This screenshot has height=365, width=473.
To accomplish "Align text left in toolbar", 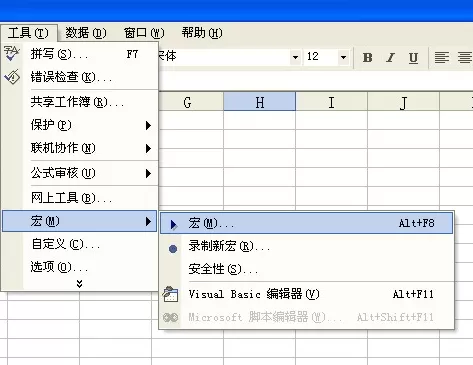I will pyautogui.click(x=442, y=58).
